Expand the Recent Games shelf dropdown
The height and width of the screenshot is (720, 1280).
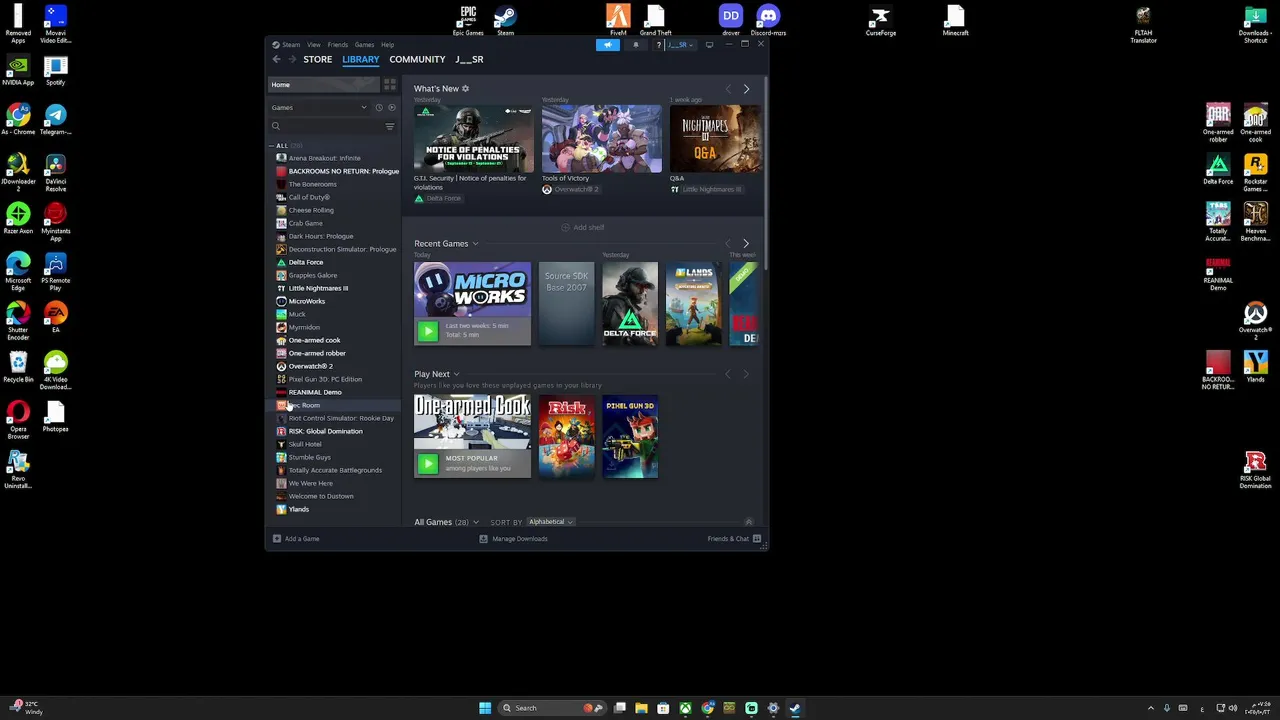tap(475, 244)
